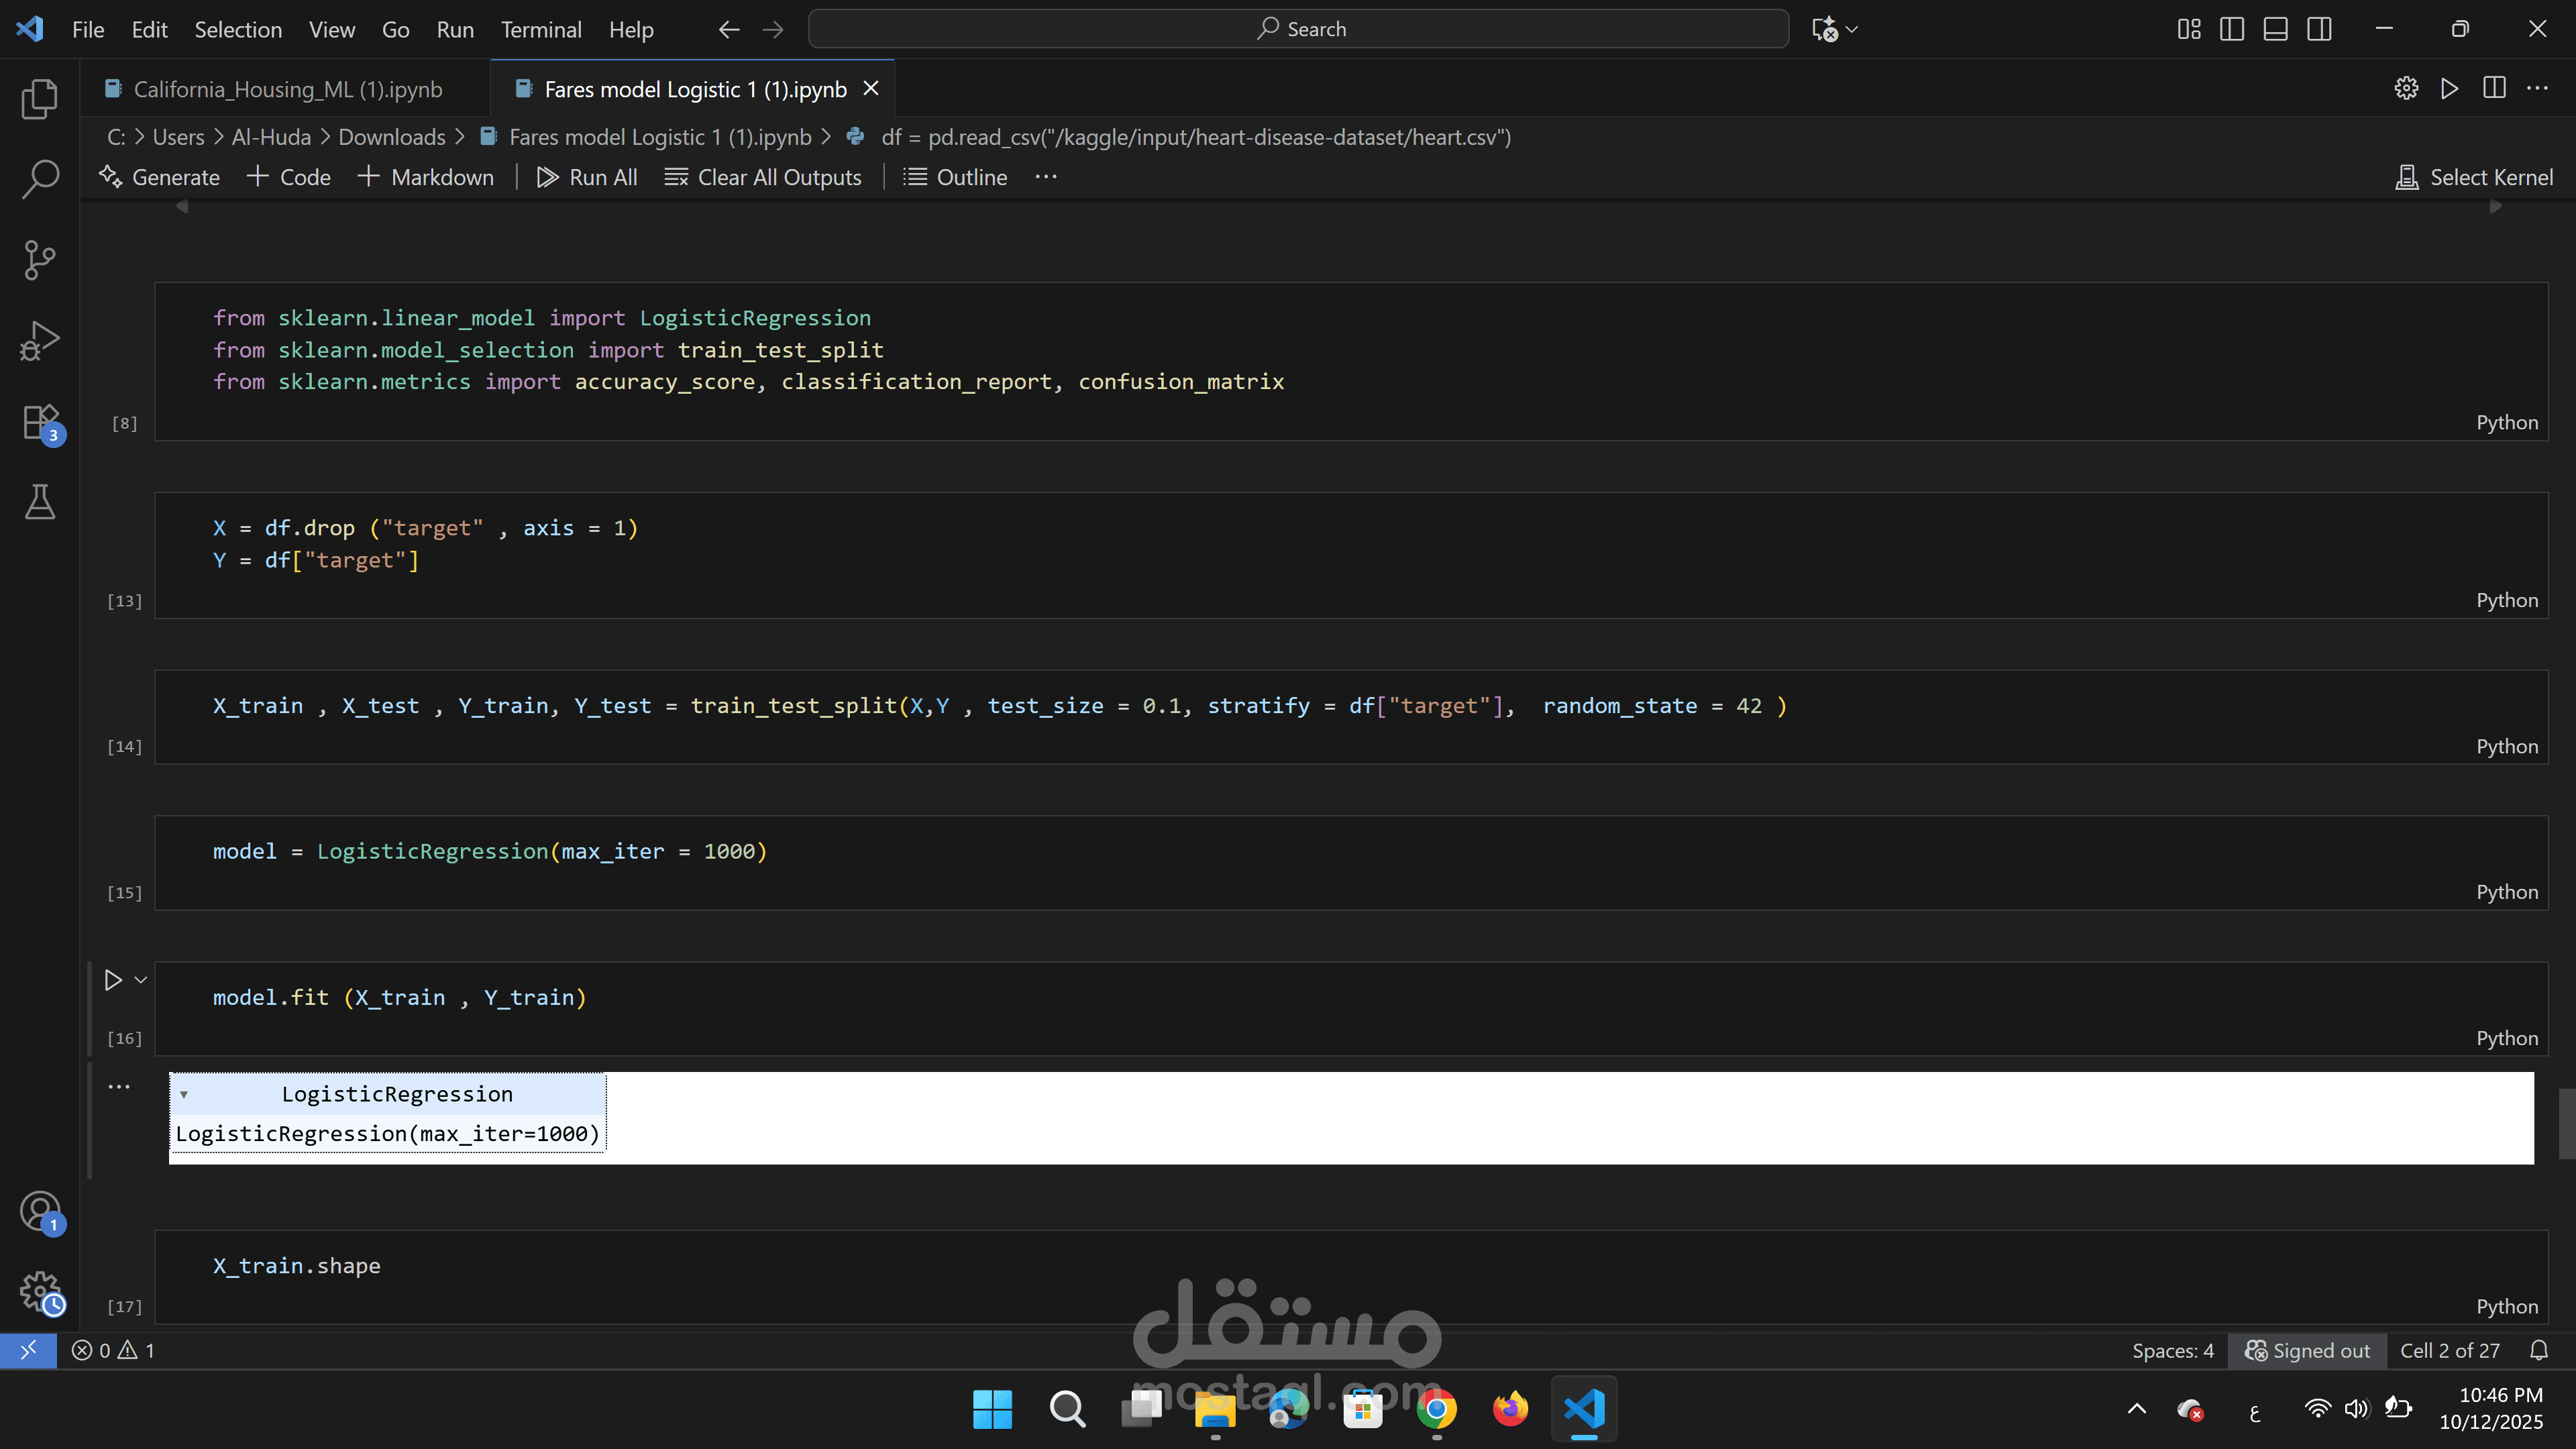
Task: Click the Signed out status bar item
Action: click(x=2307, y=1351)
